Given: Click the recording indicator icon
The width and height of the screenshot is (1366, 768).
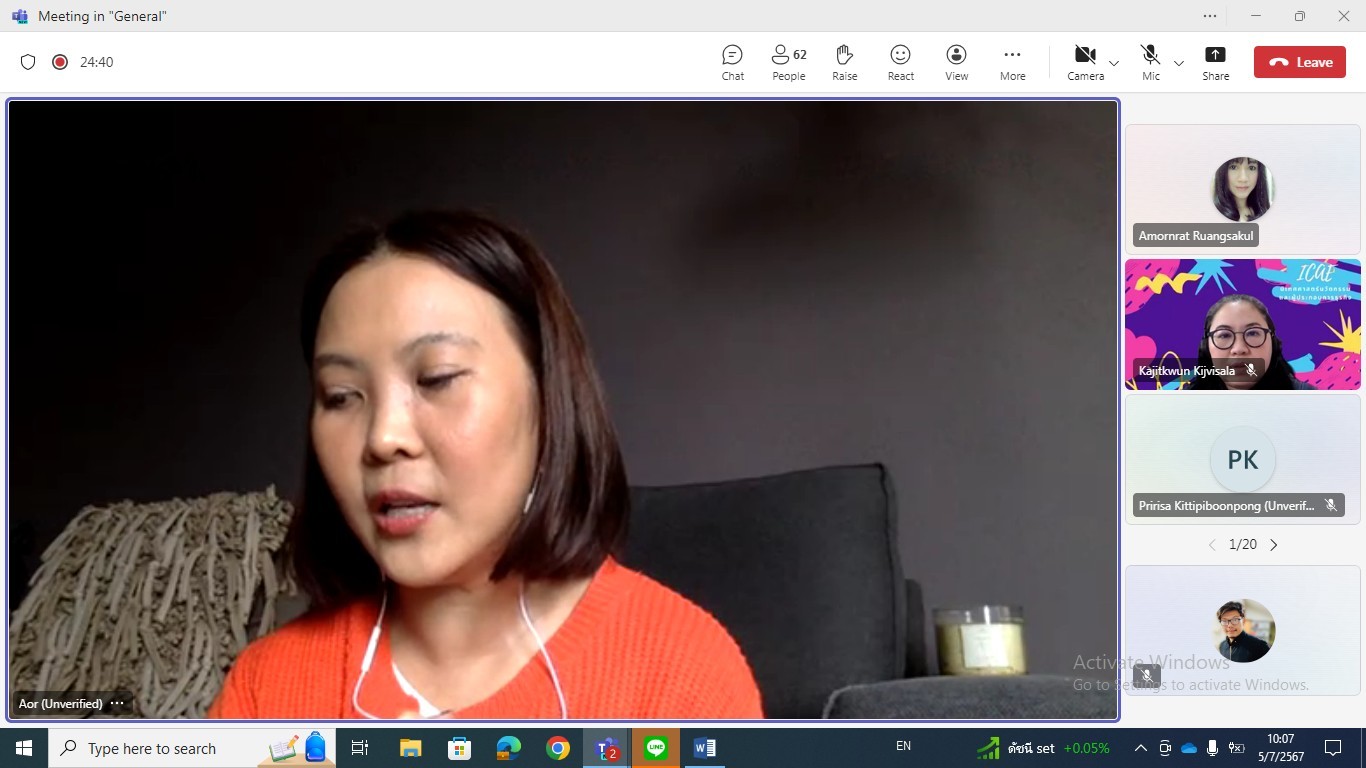Looking at the screenshot, I should pos(60,62).
